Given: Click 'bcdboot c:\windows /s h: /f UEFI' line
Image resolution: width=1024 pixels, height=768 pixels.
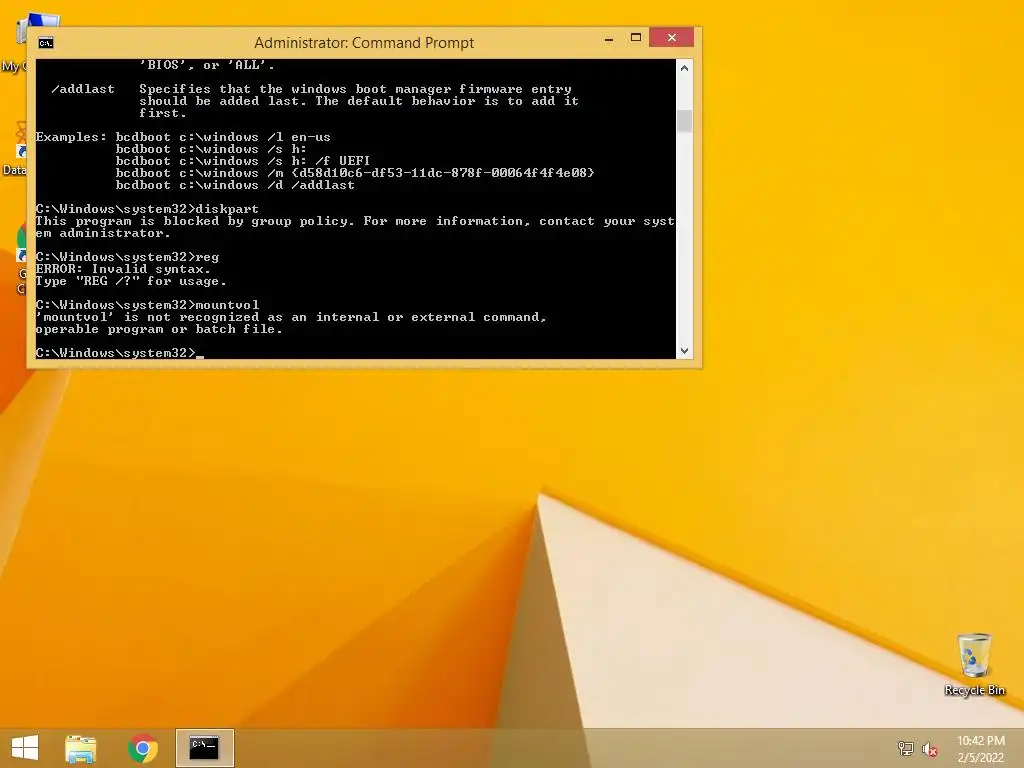Looking at the screenshot, I should [243, 161].
